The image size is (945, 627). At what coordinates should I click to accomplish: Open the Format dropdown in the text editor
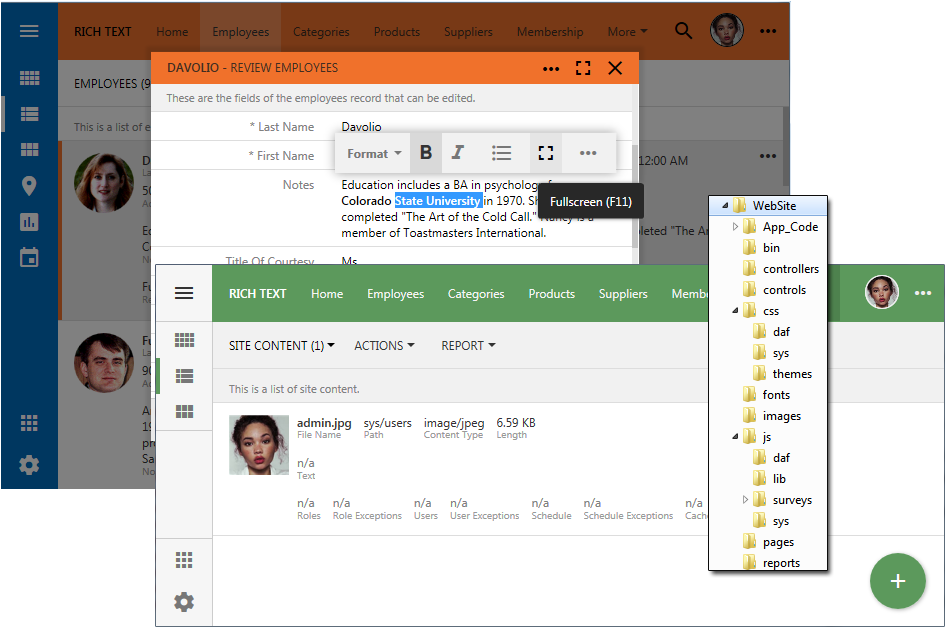click(371, 153)
